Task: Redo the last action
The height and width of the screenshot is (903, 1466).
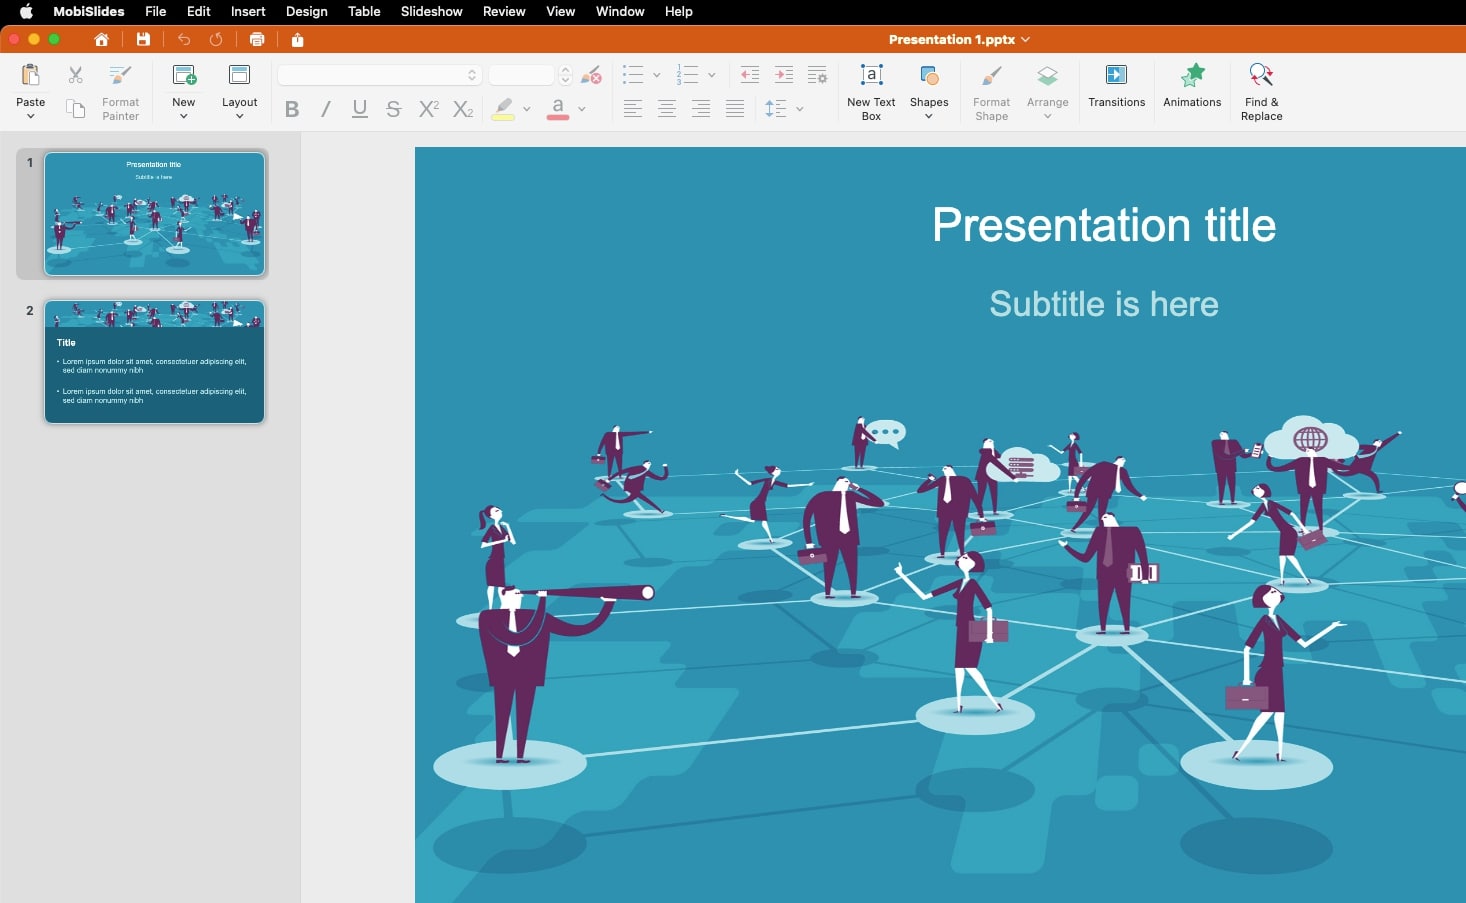Action: pyautogui.click(x=216, y=40)
